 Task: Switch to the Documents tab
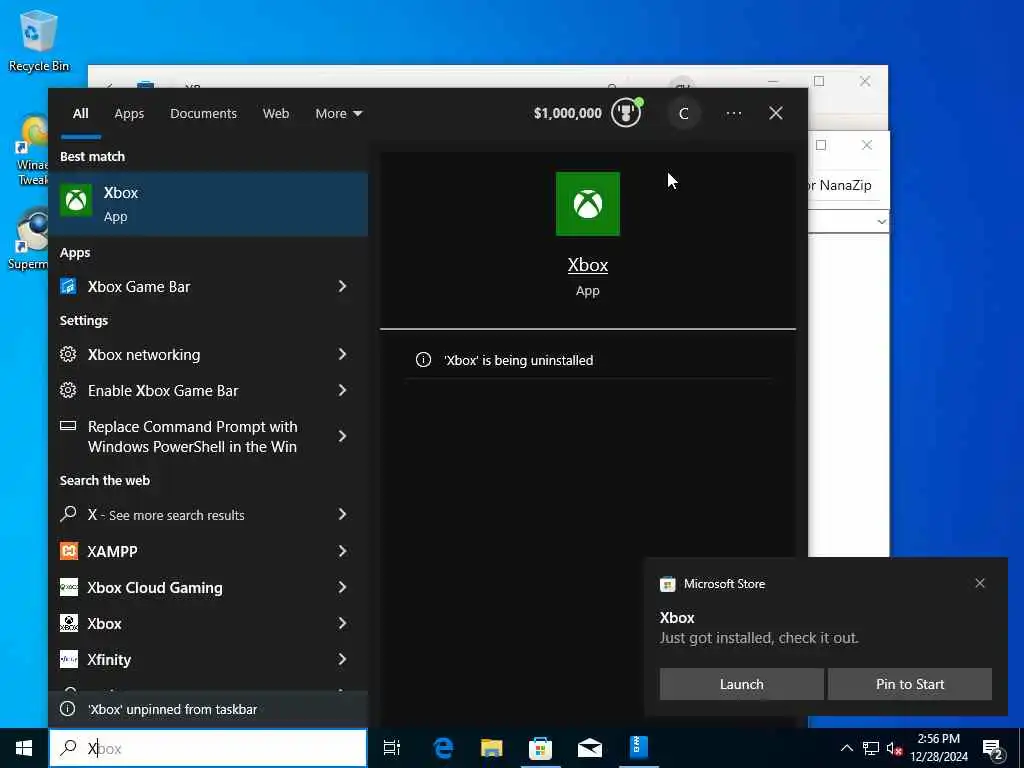[x=203, y=114]
